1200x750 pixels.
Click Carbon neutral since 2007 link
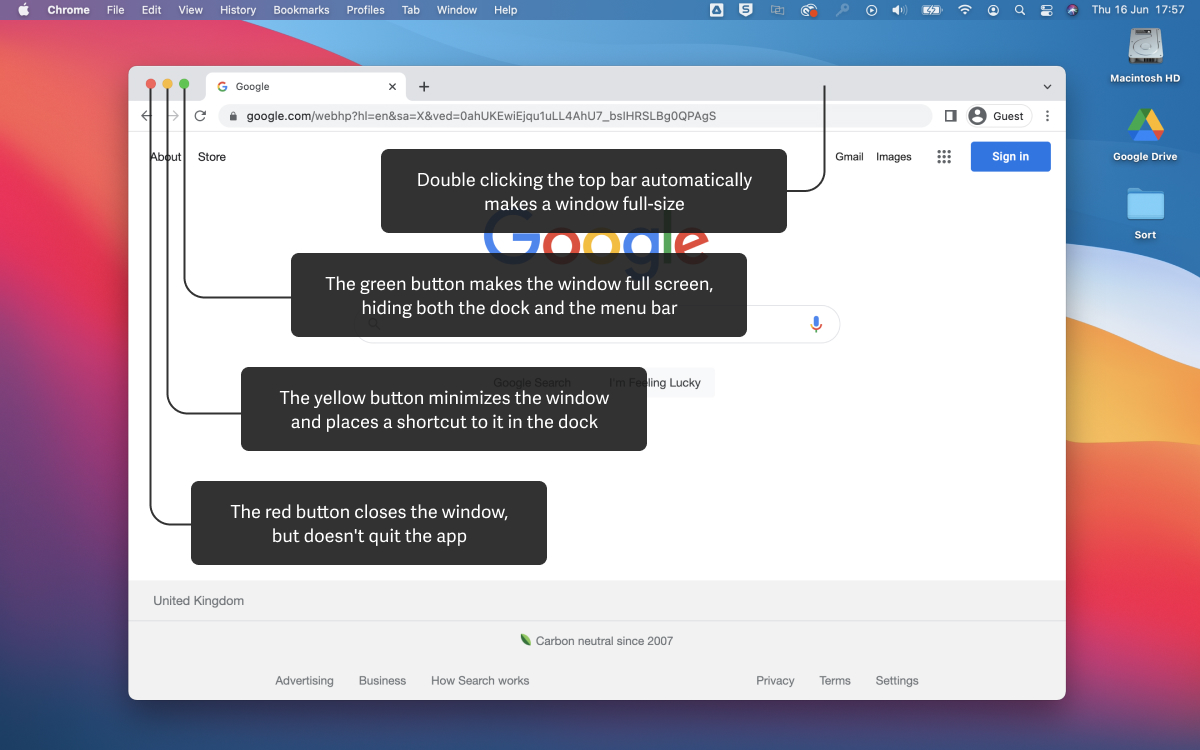coord(597,641)
